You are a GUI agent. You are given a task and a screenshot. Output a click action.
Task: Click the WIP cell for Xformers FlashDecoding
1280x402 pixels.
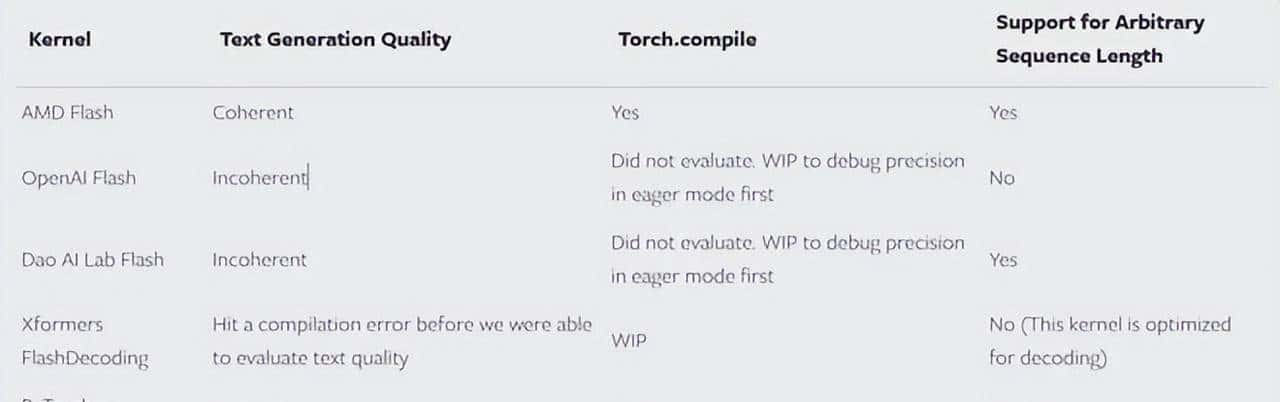628,342
